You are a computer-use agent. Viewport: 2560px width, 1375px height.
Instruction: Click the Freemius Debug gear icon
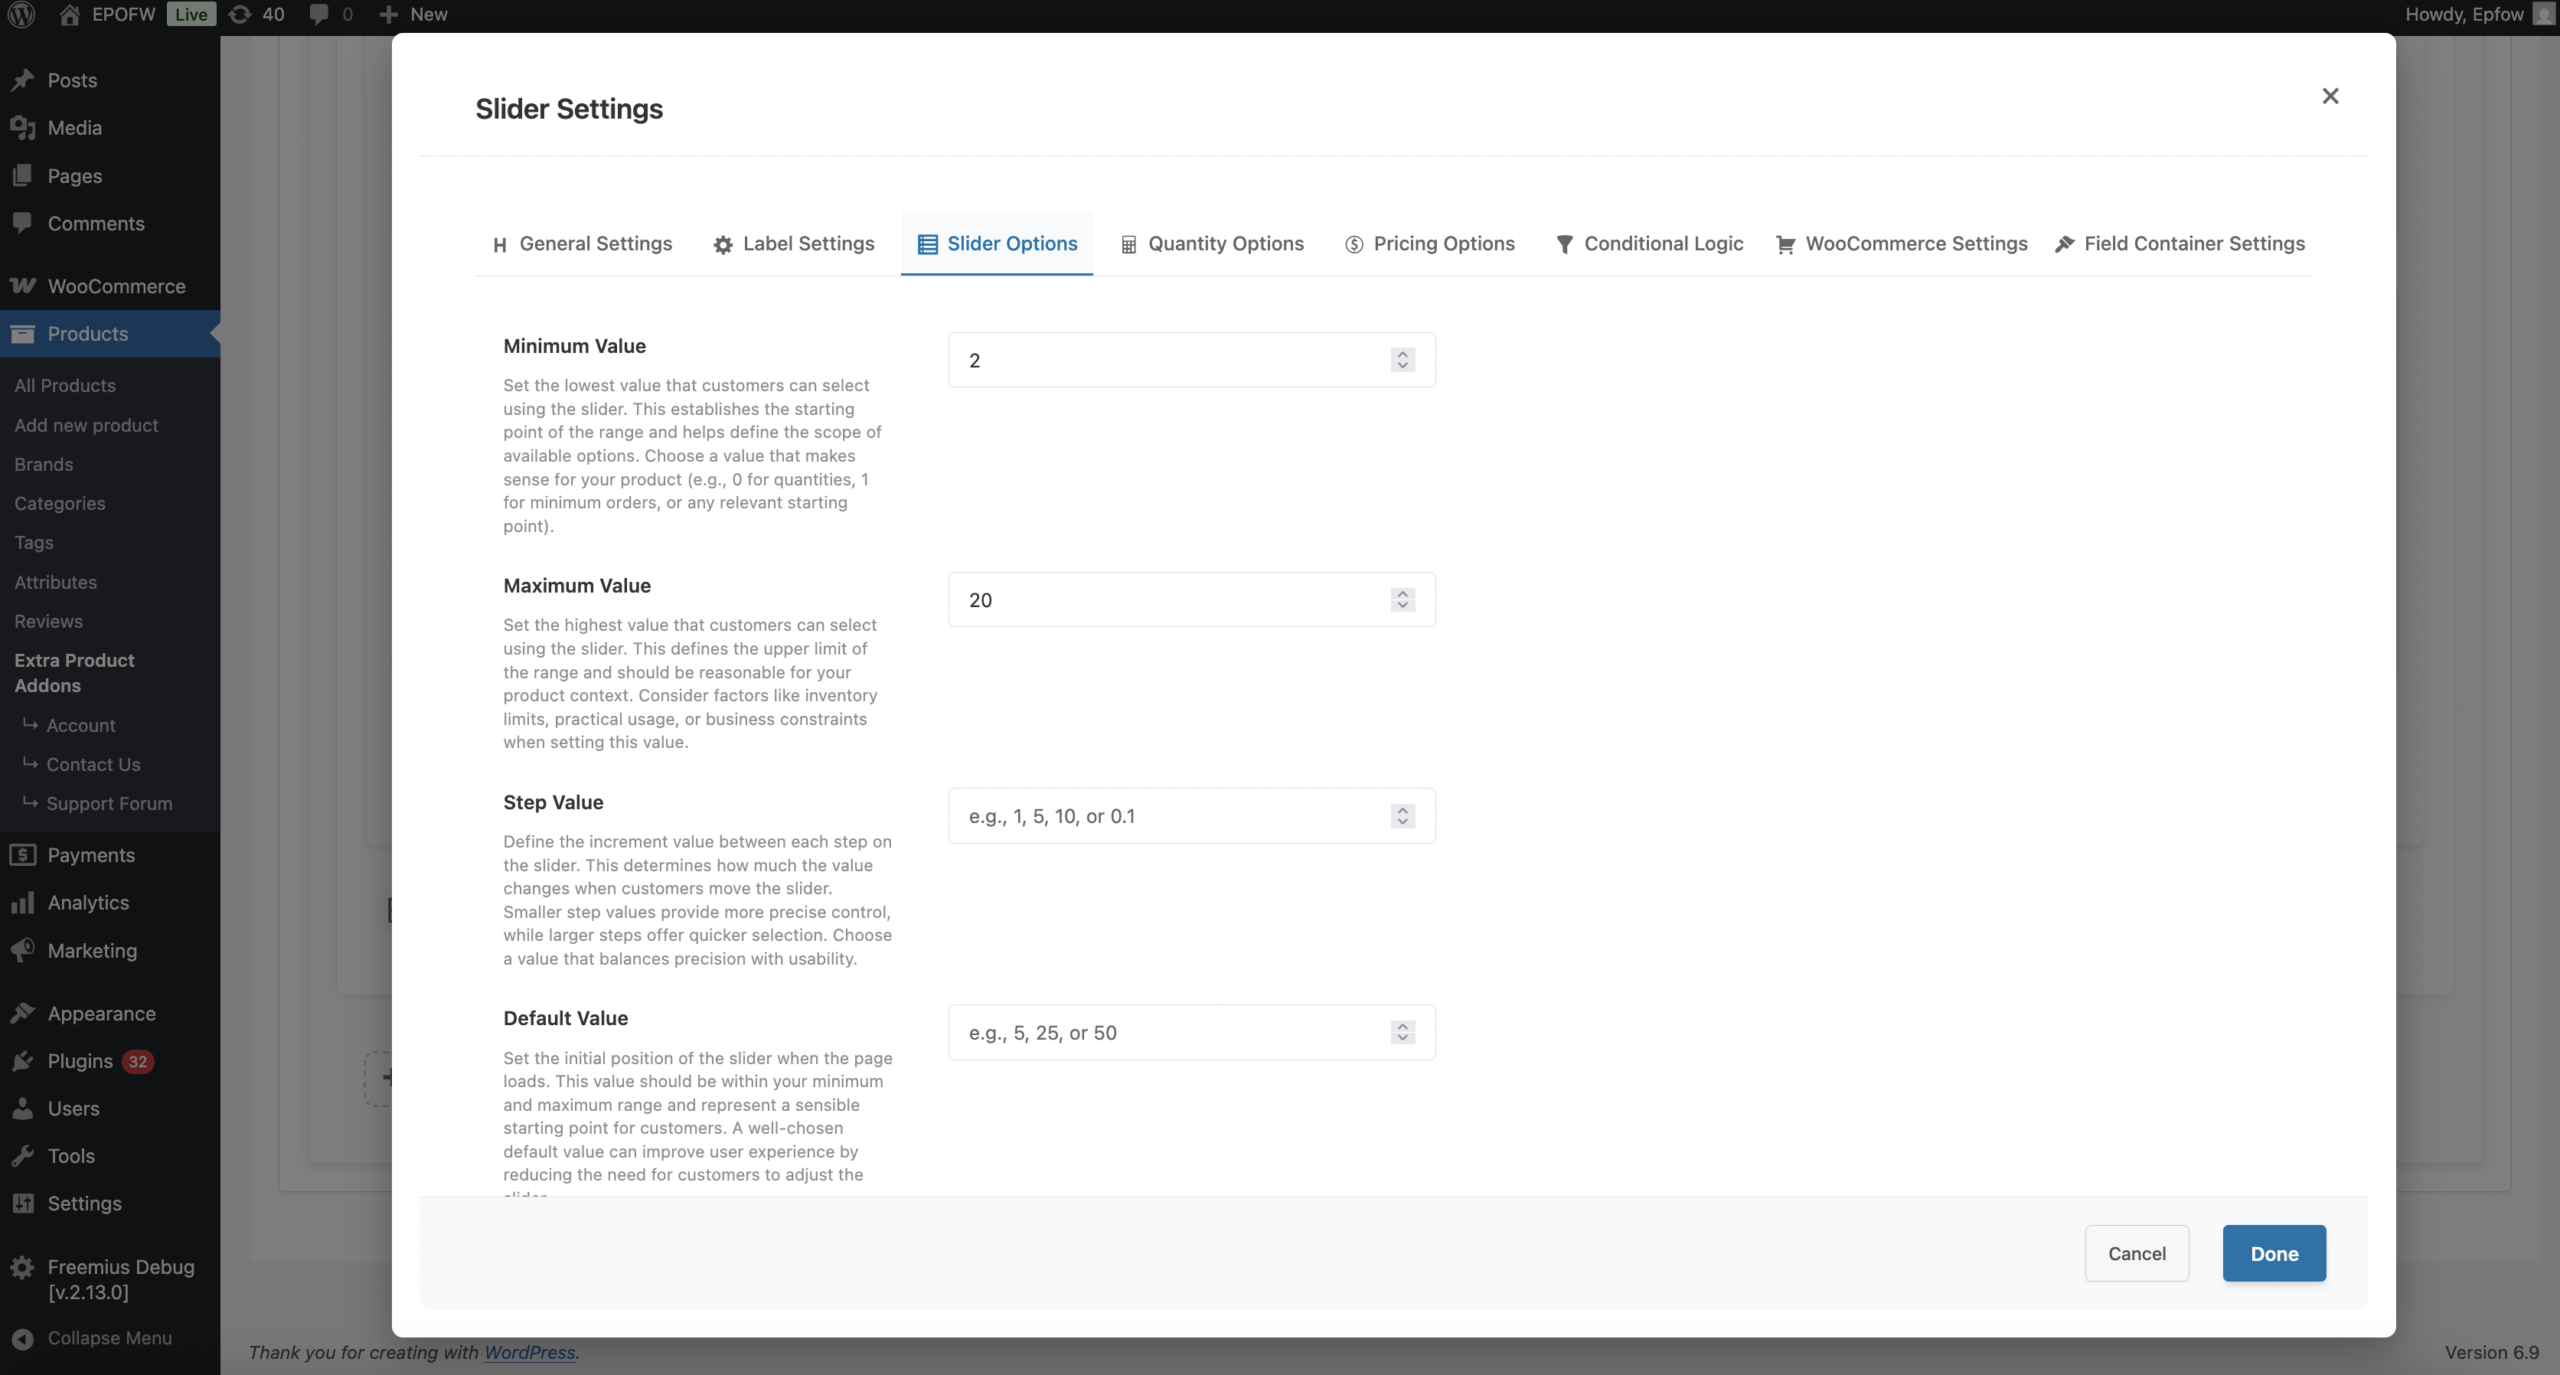click(22, 1267)
